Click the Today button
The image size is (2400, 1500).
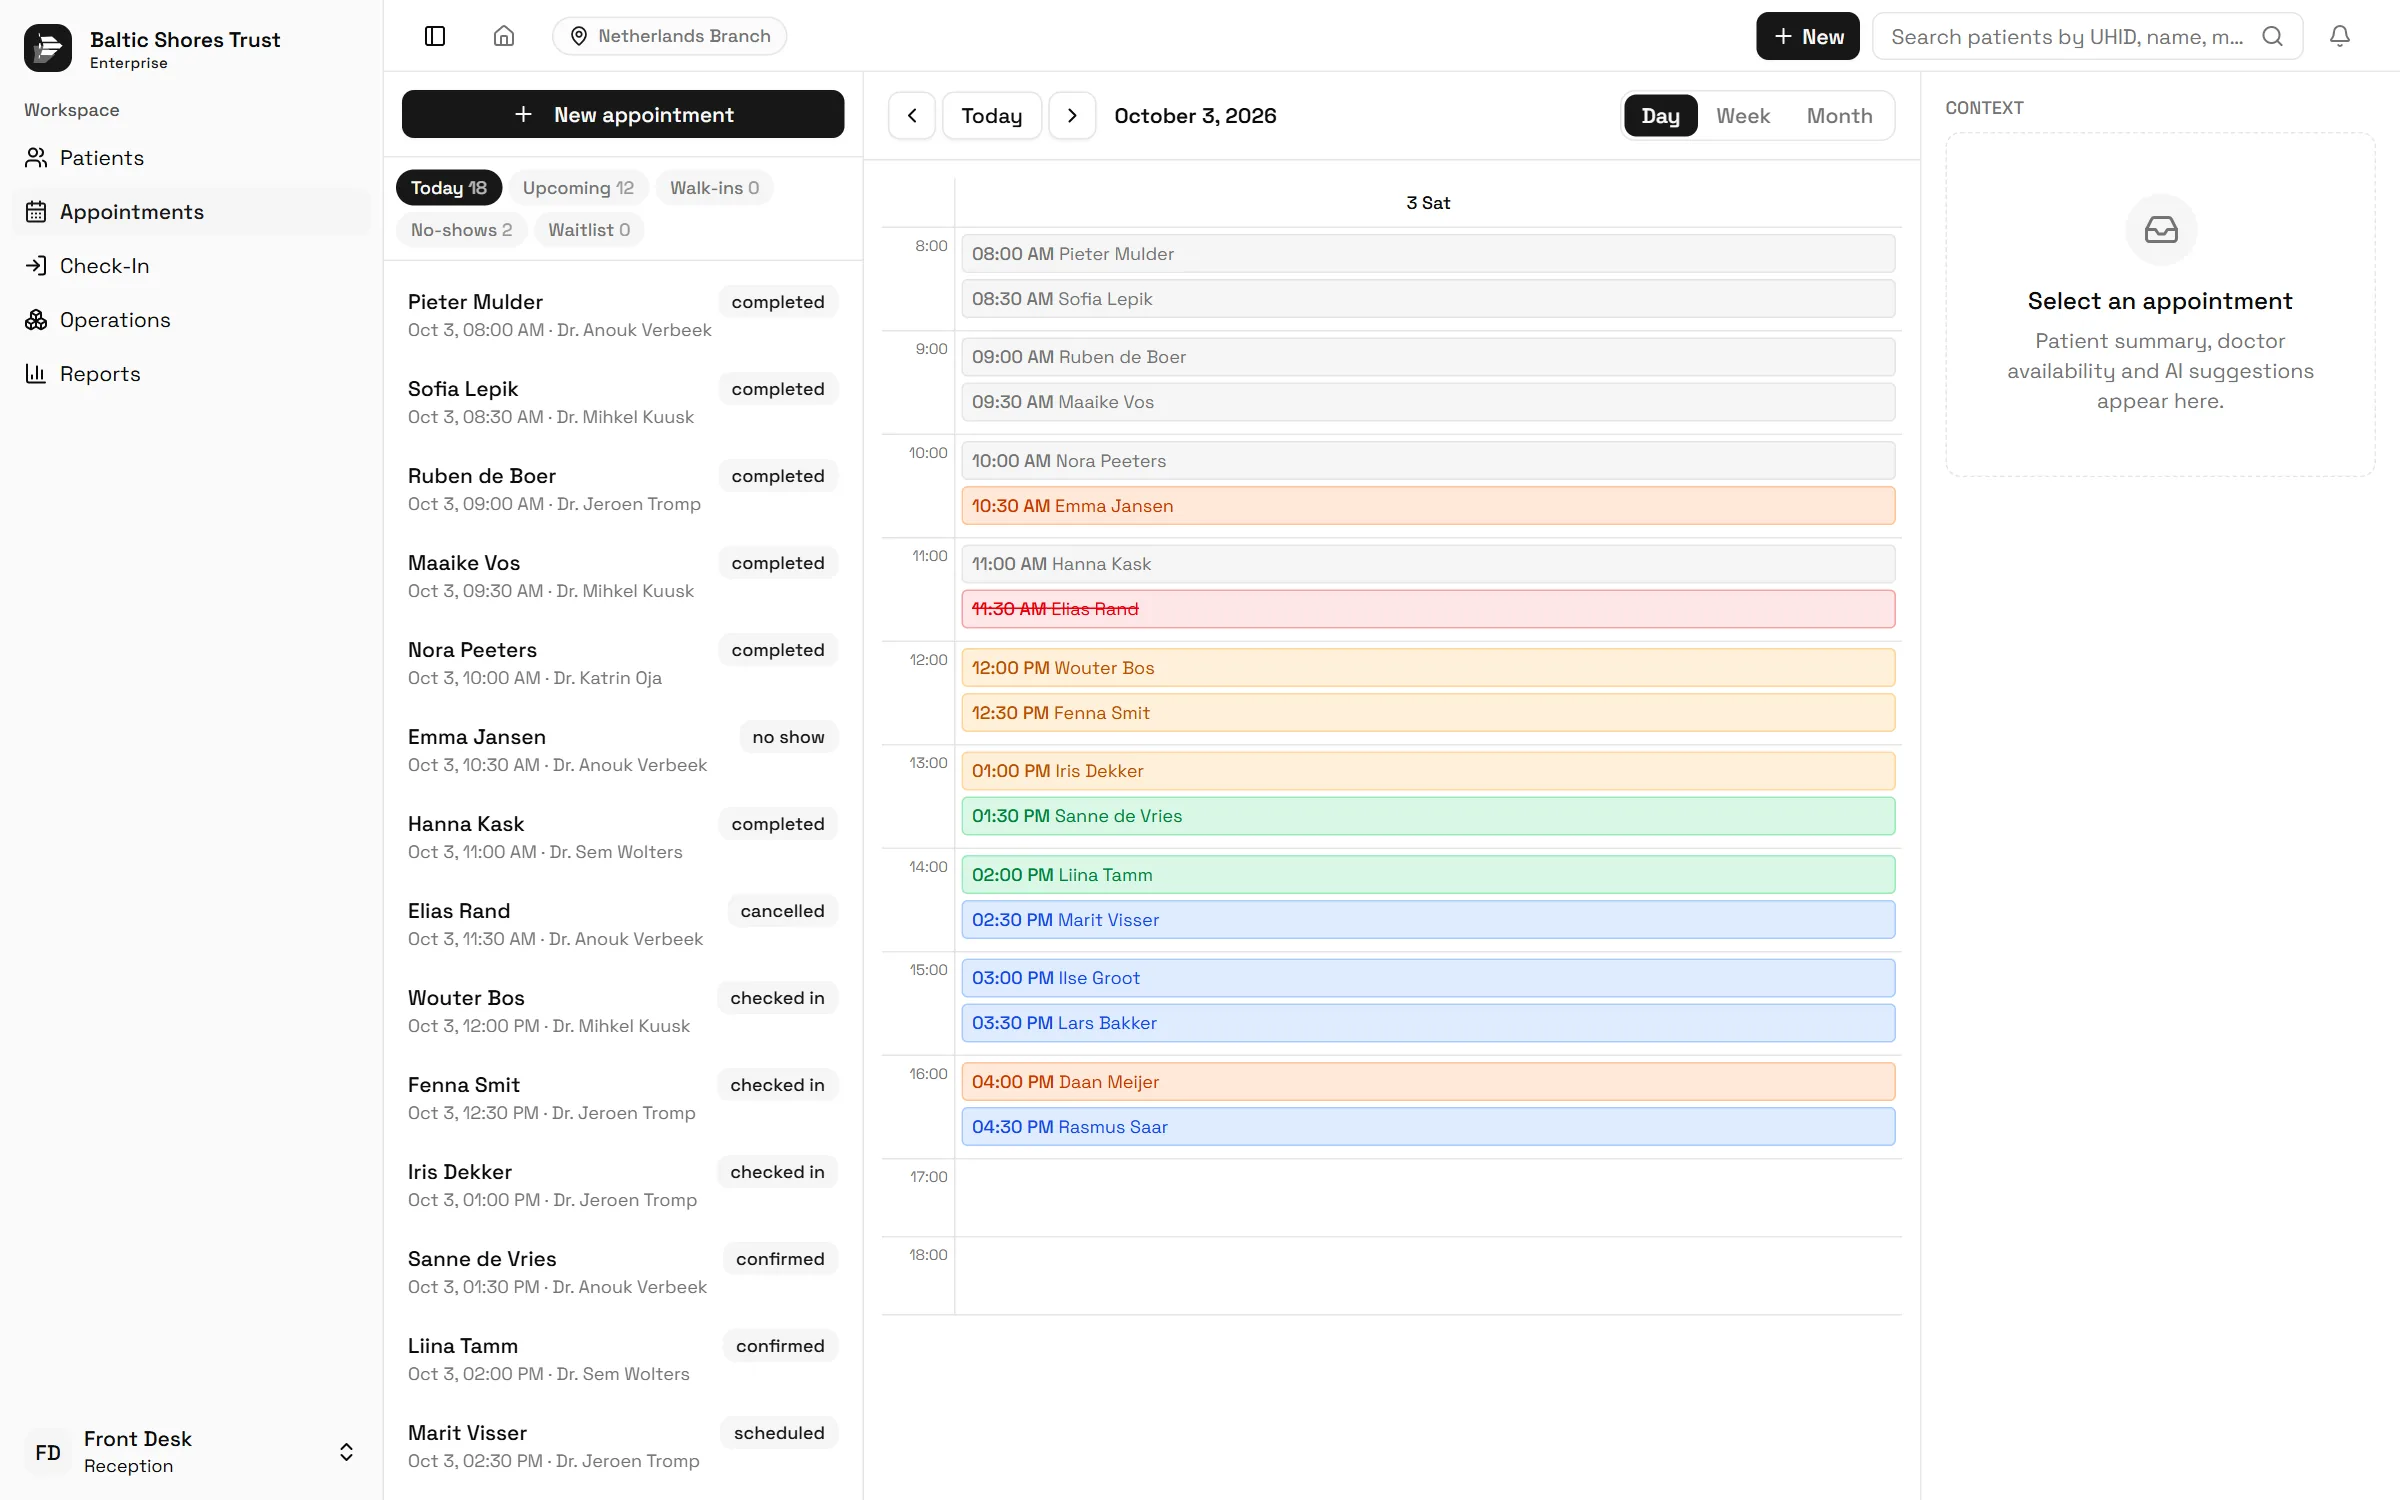[x=992, y=116]
